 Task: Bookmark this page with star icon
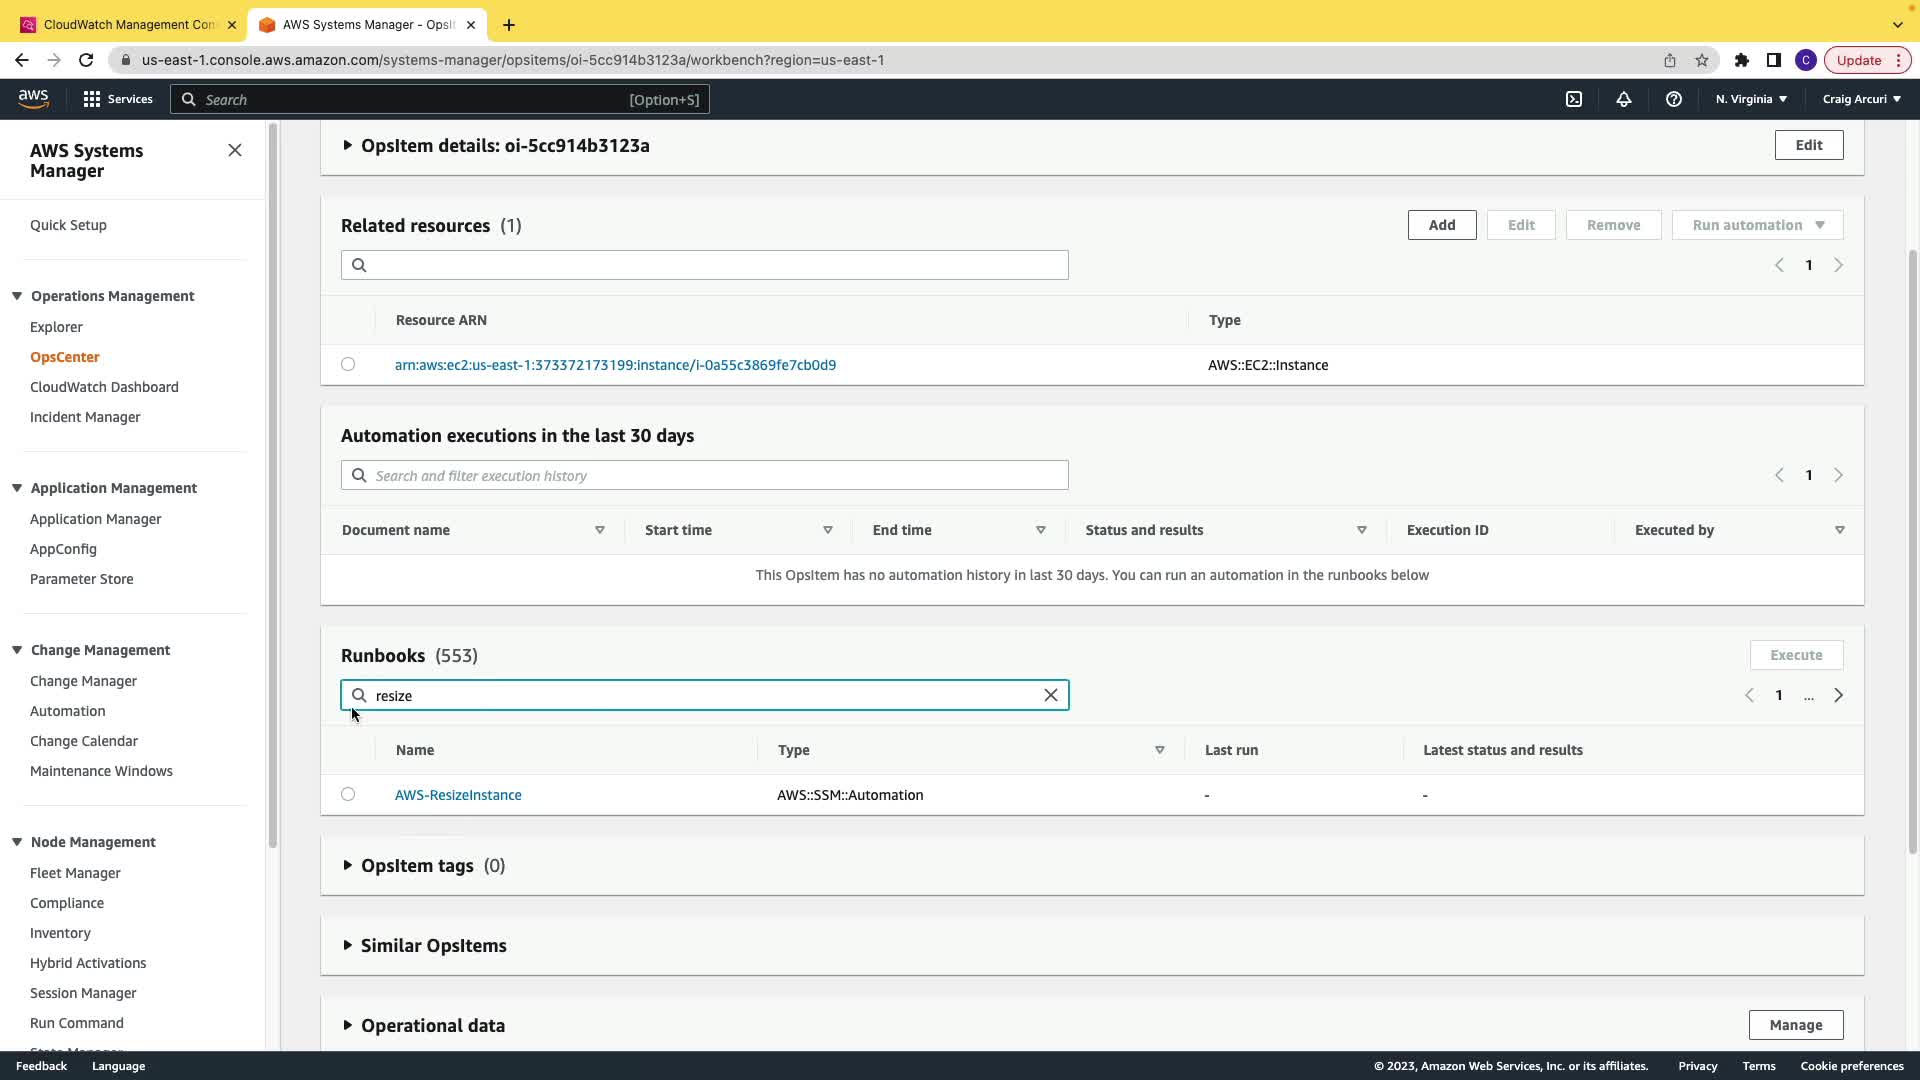[1702, 60]
